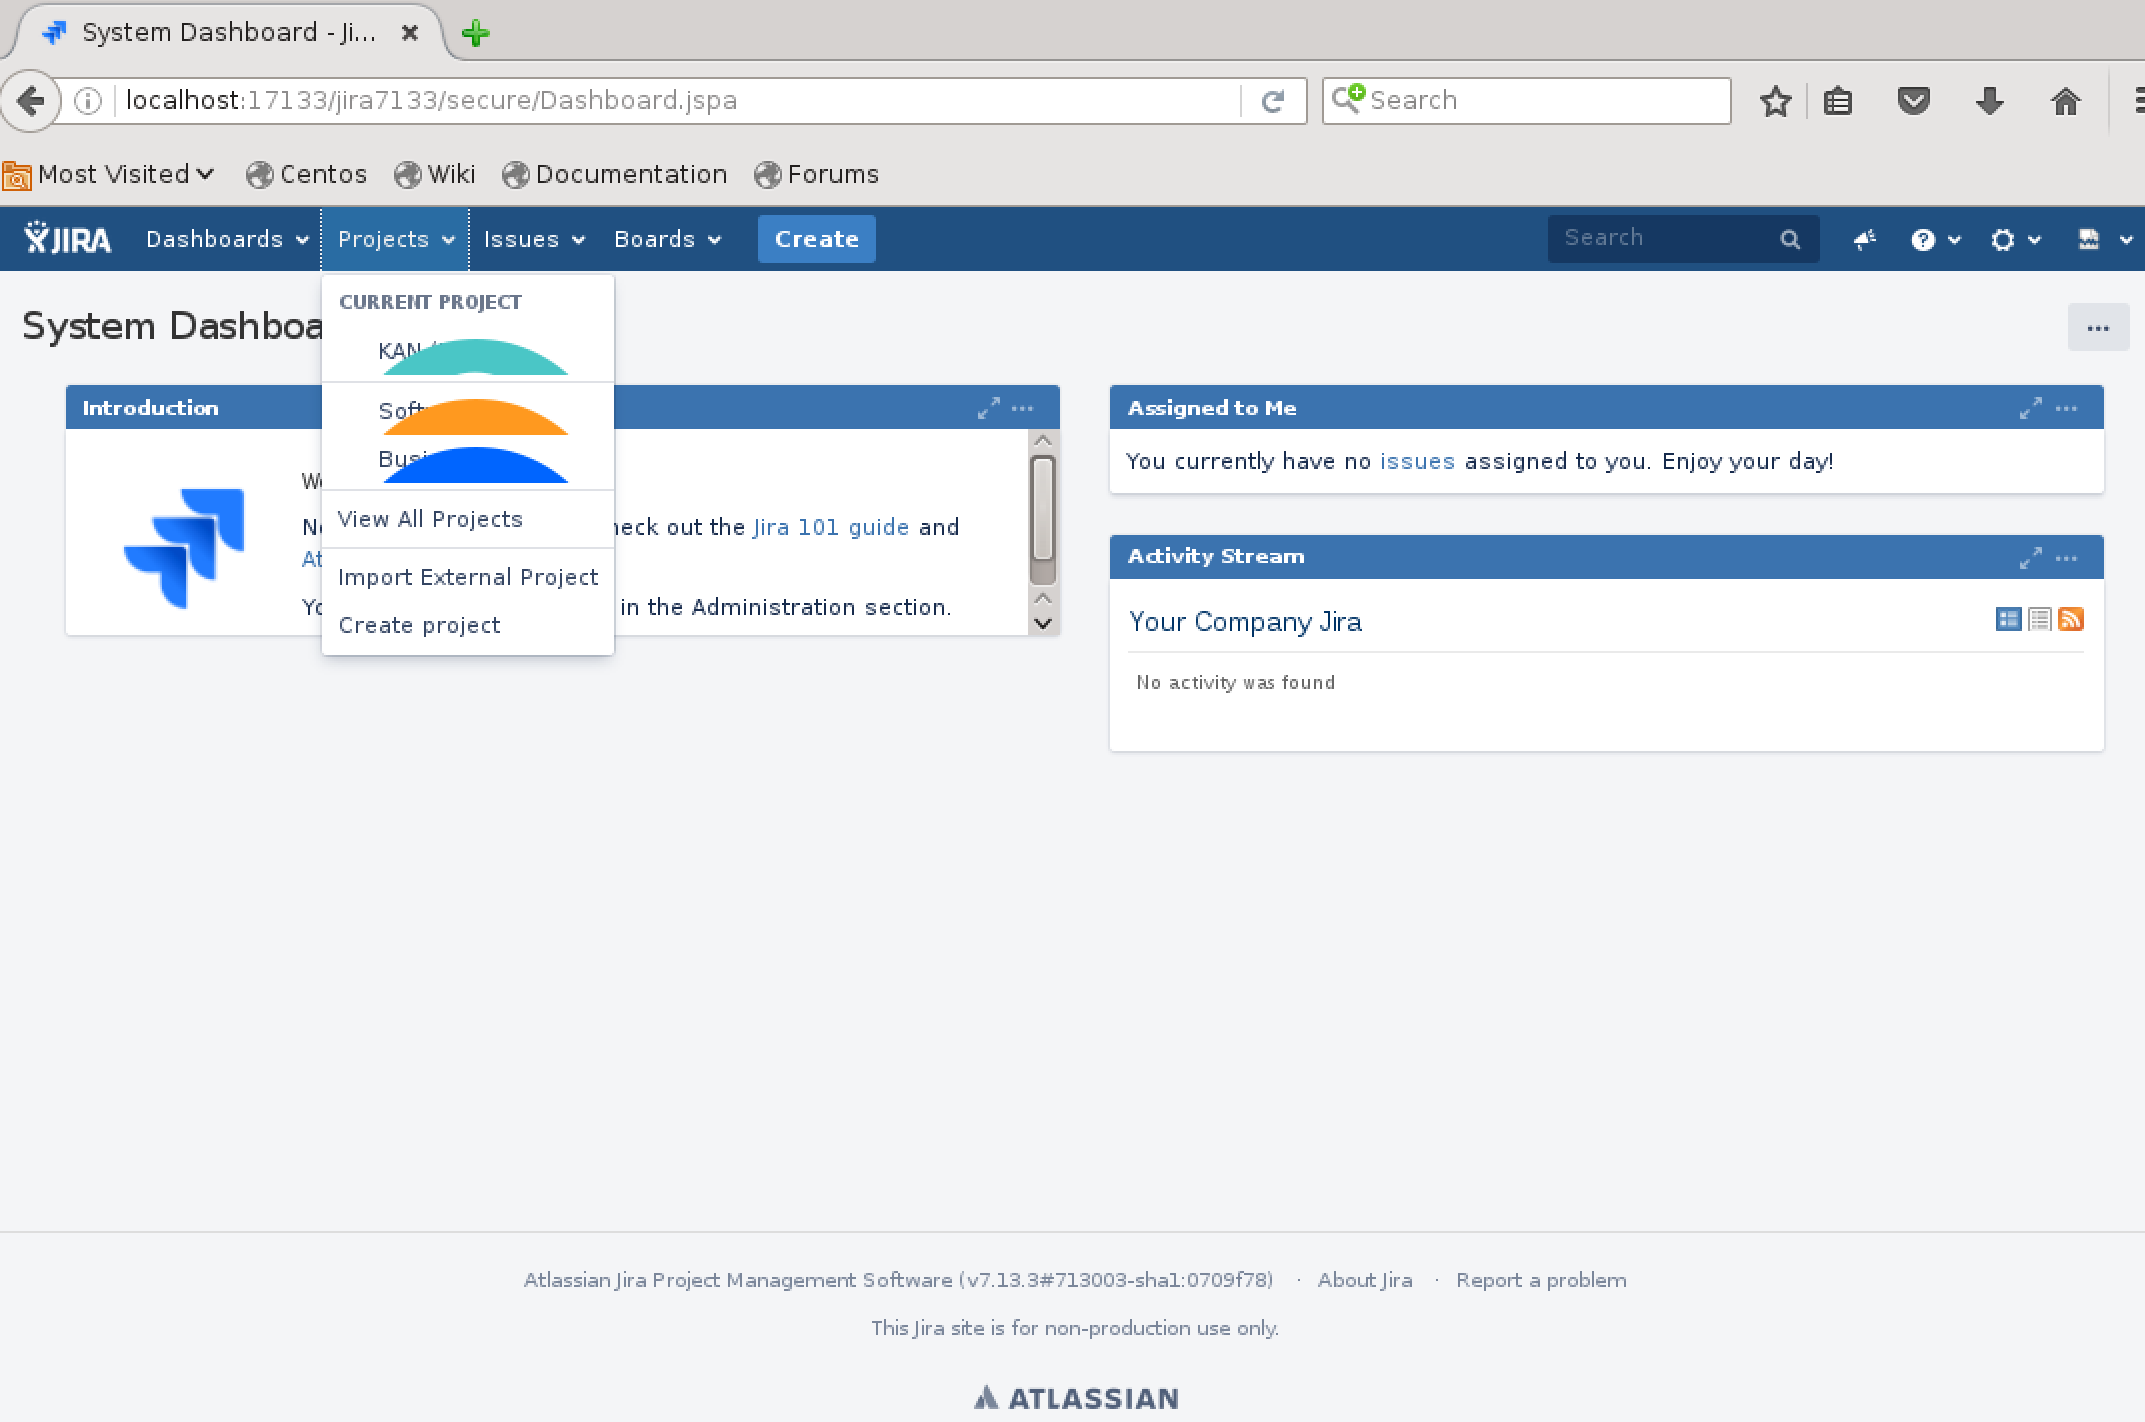Viewport: 2145px width, 1422px height.
Task: Expand the Issues dropdown menu
Action: click(x=533, y=240)
